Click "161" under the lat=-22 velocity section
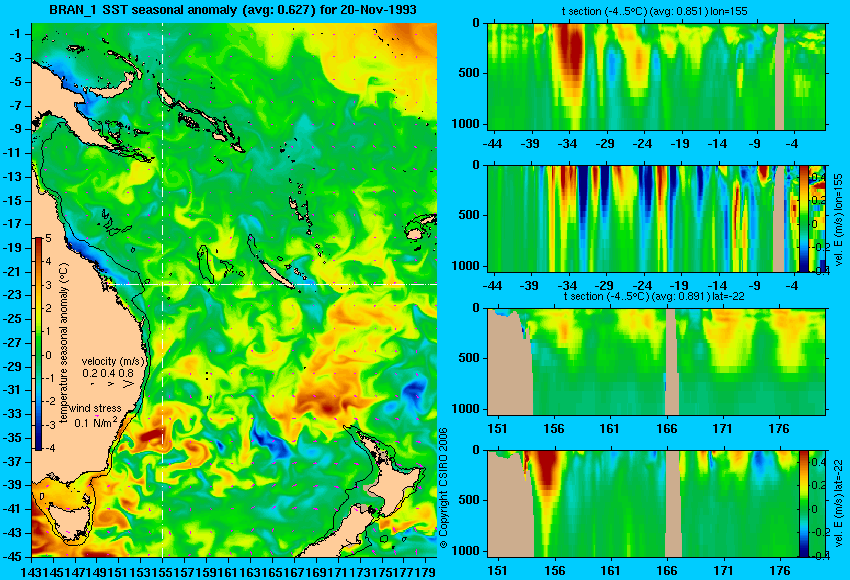 click(x=610, y=570)
